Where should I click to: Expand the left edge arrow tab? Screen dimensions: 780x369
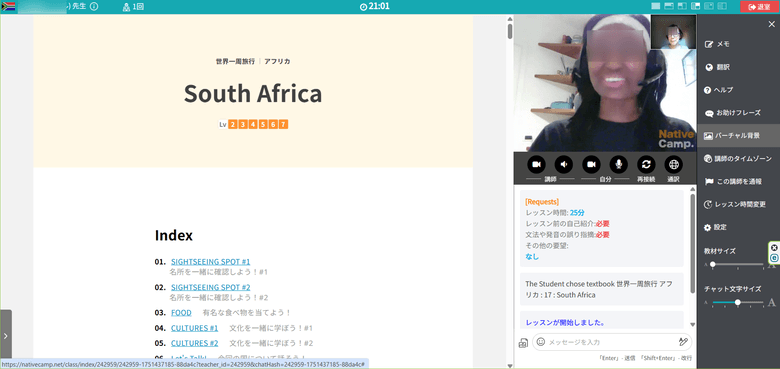[5, 336]
